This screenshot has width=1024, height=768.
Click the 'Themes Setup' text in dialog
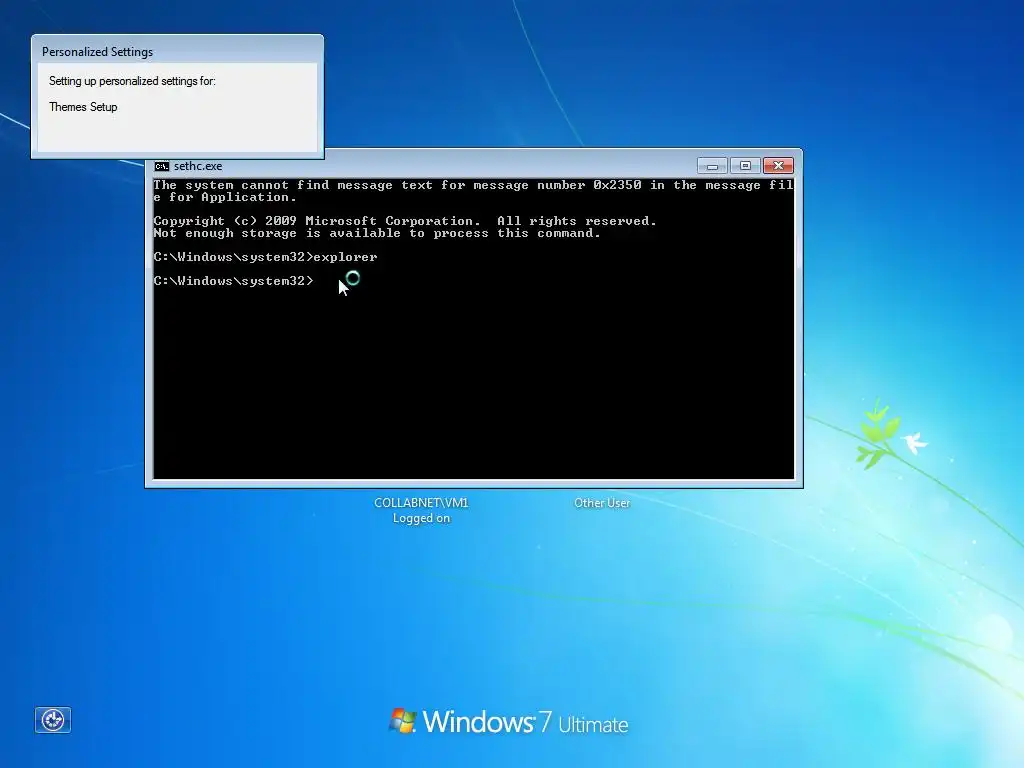(83, 107)
